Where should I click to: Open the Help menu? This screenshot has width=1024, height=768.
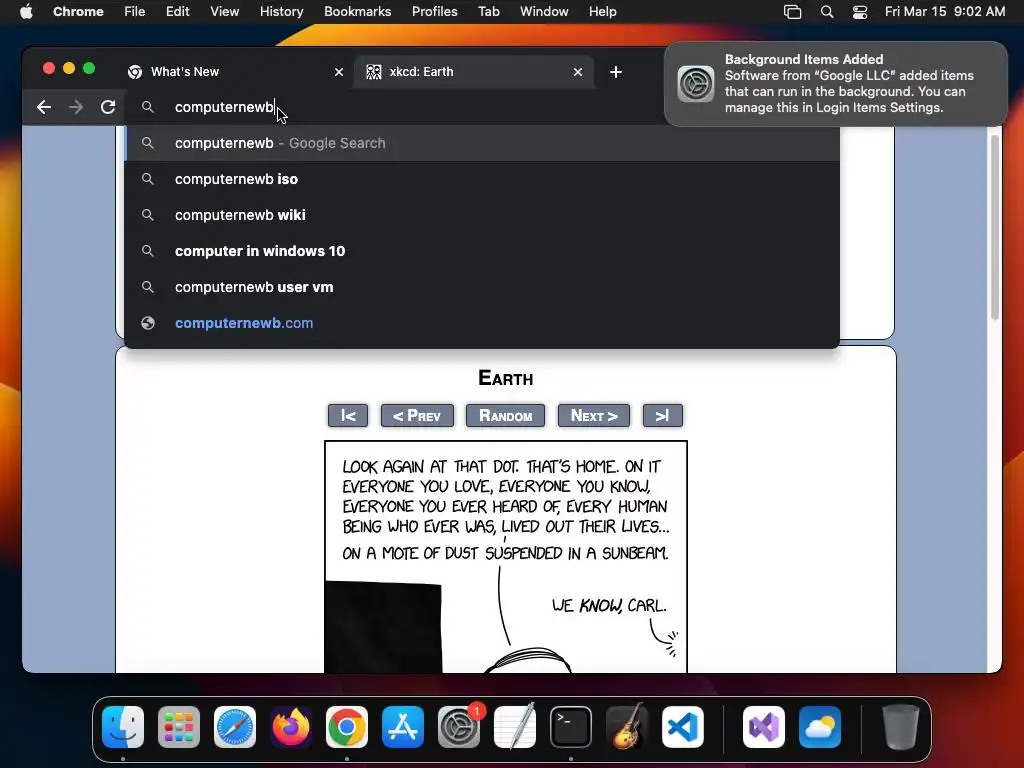(x=602, y=12)
